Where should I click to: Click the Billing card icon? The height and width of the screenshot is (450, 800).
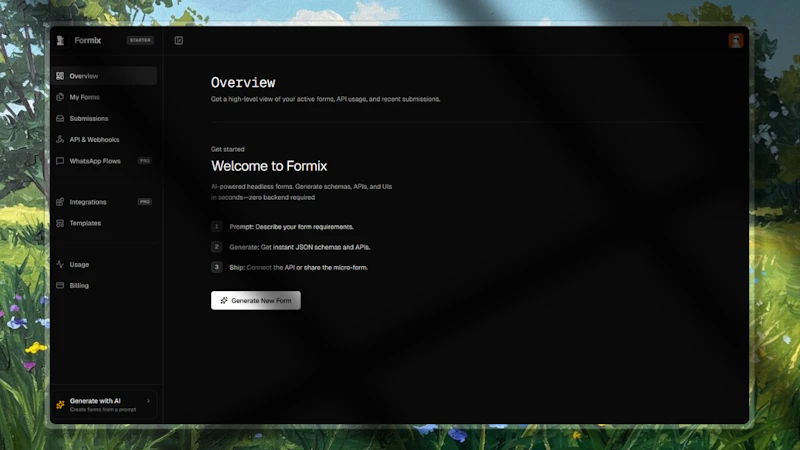(x=60, y=285)
